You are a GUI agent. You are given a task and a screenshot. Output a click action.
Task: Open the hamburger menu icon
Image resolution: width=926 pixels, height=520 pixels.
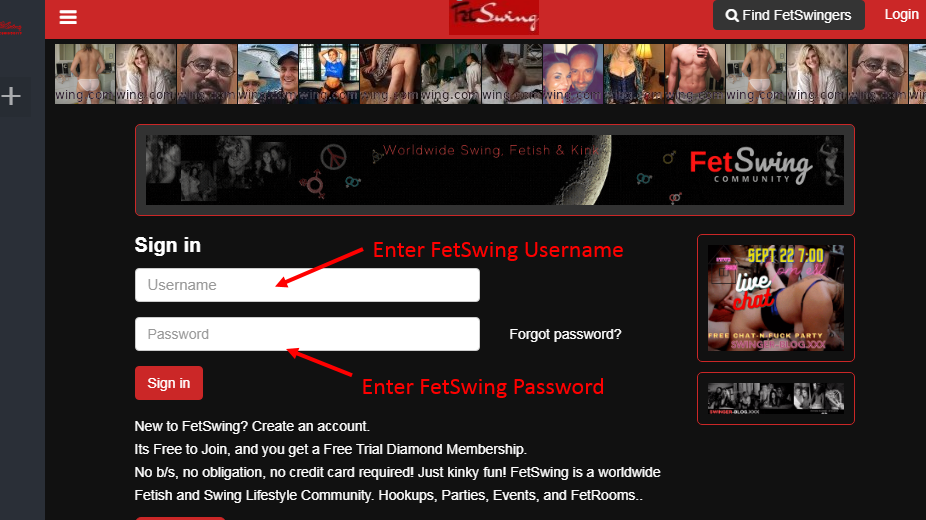[x=68, y=17]
